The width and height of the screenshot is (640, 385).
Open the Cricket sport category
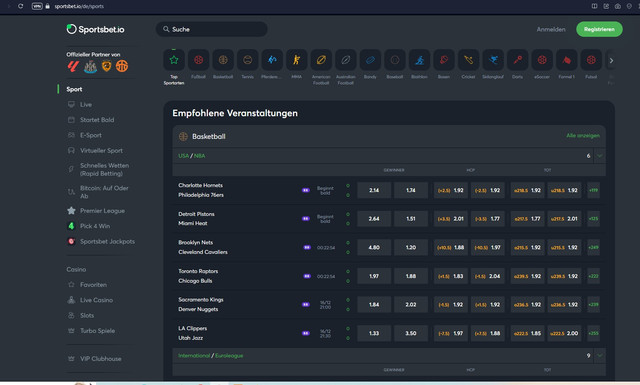[x=468, y=60]
